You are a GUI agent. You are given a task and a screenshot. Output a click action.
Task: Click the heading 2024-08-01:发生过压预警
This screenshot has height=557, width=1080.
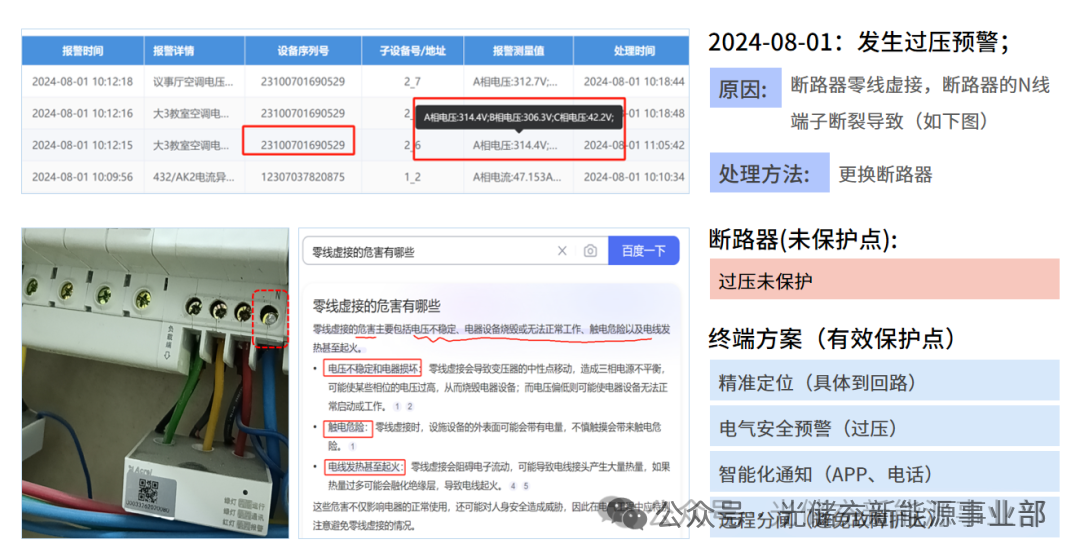(859, 42)
